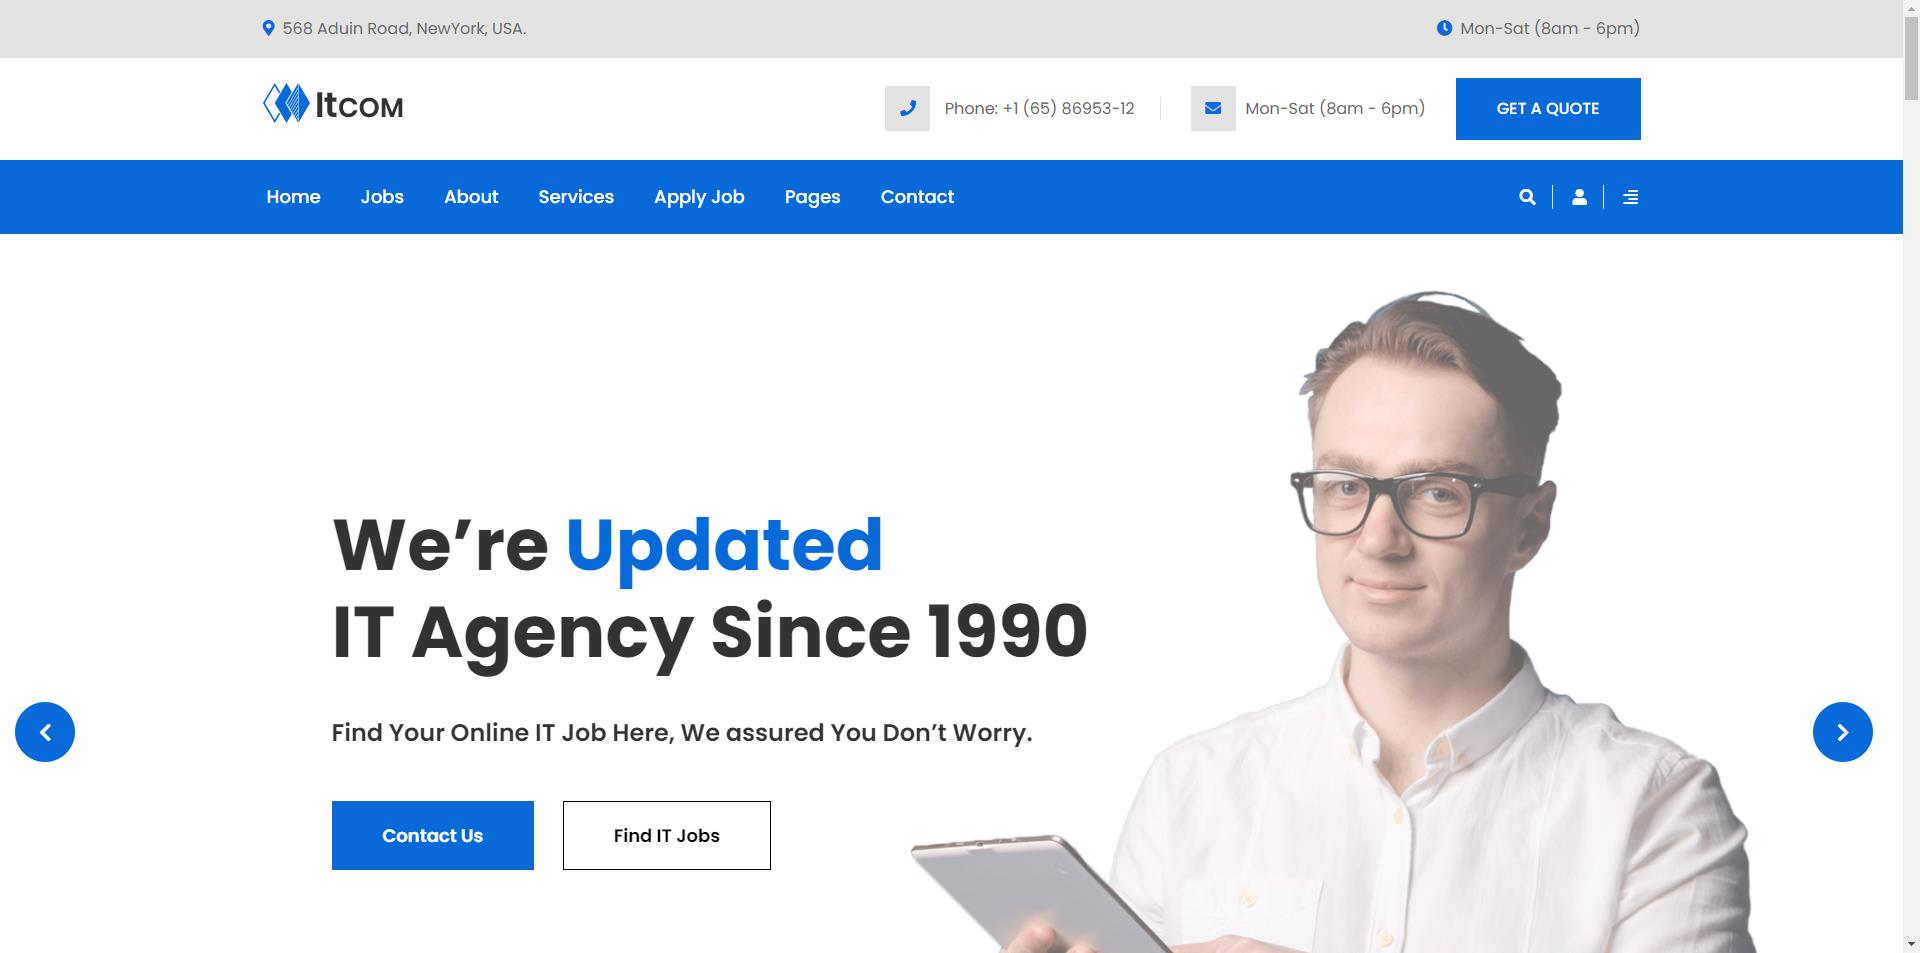This screenshot has width=1920, height=953.
Task: Click the Itcom logo
Action: point(333,104)
